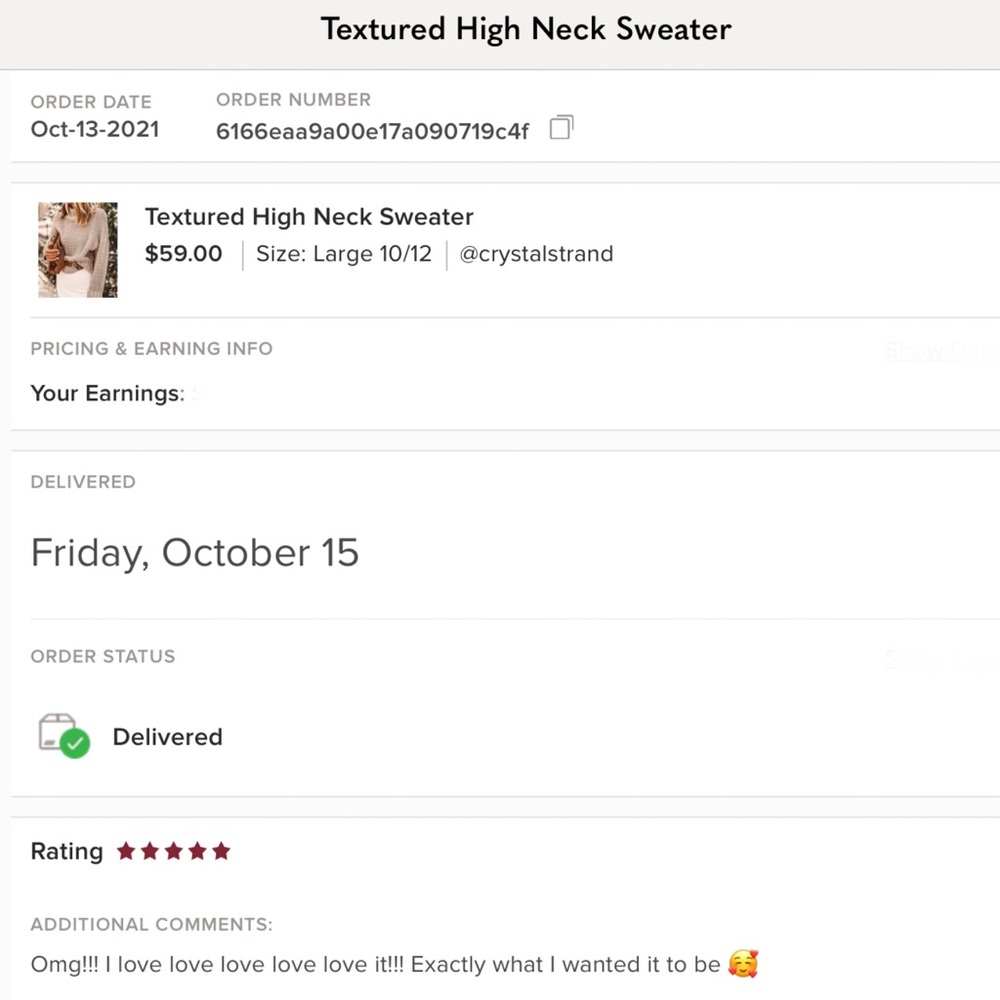
Task: Copy the order number with the copy icon
Action: click(x=561, y=128)
